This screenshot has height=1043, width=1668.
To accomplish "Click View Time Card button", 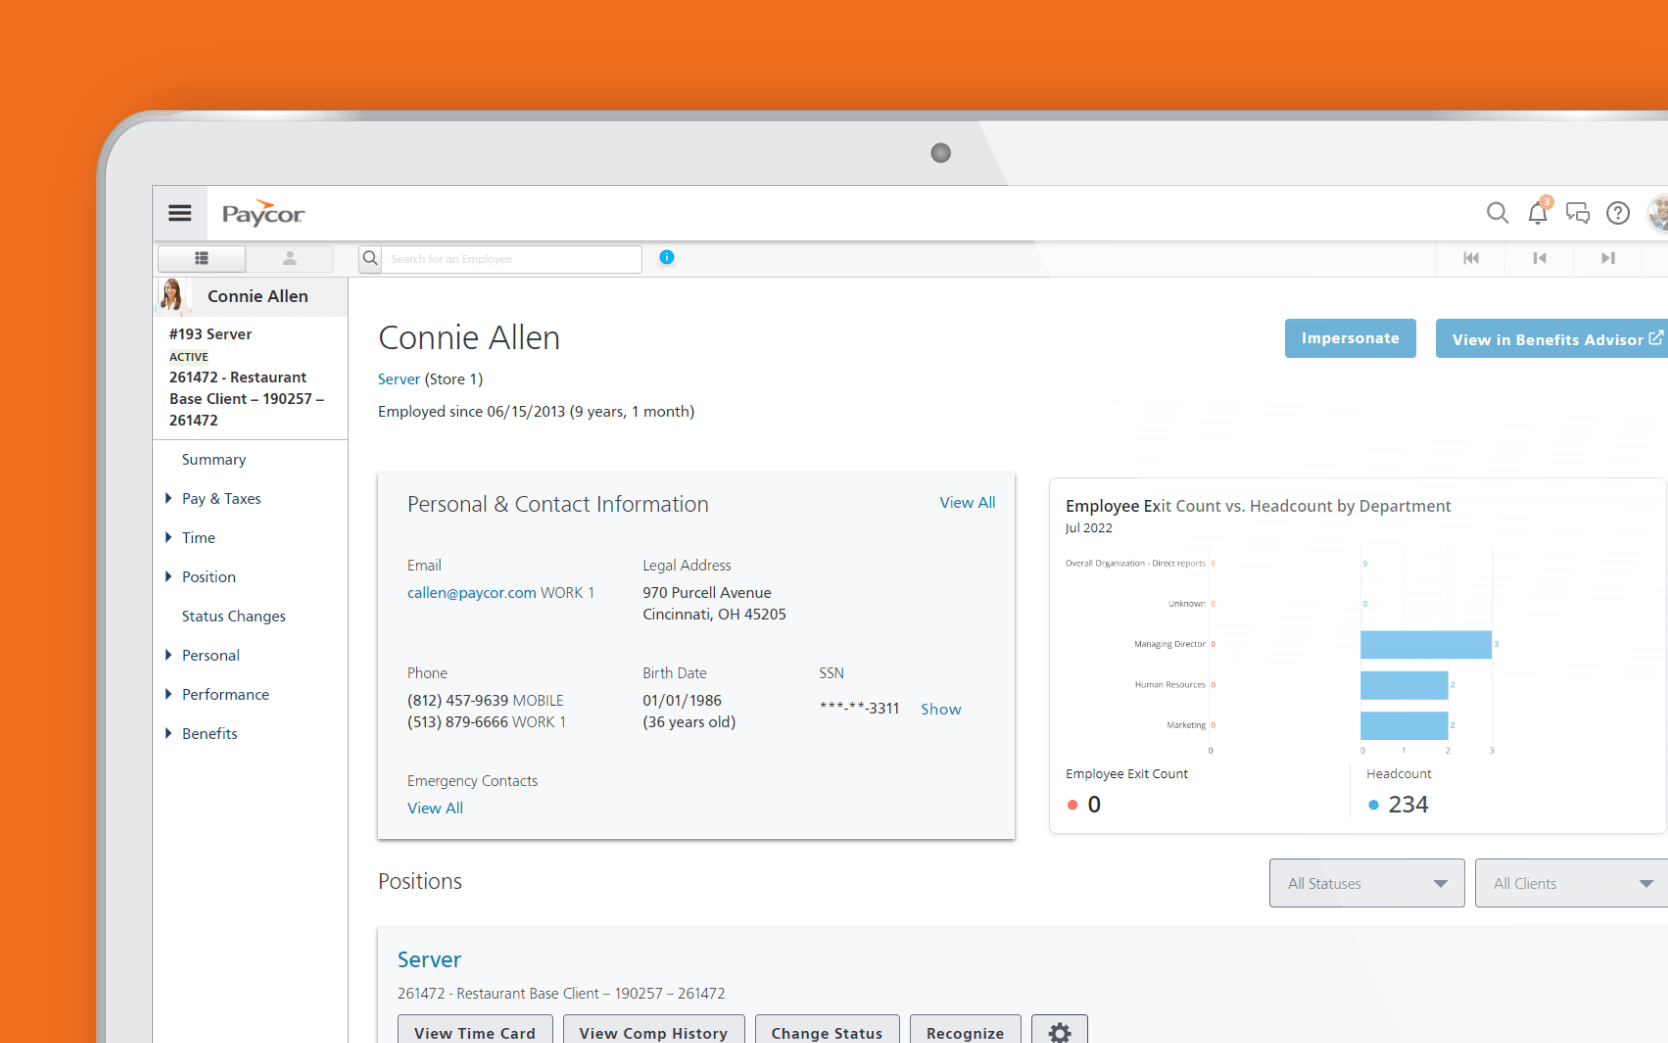I will point(475,1031).
